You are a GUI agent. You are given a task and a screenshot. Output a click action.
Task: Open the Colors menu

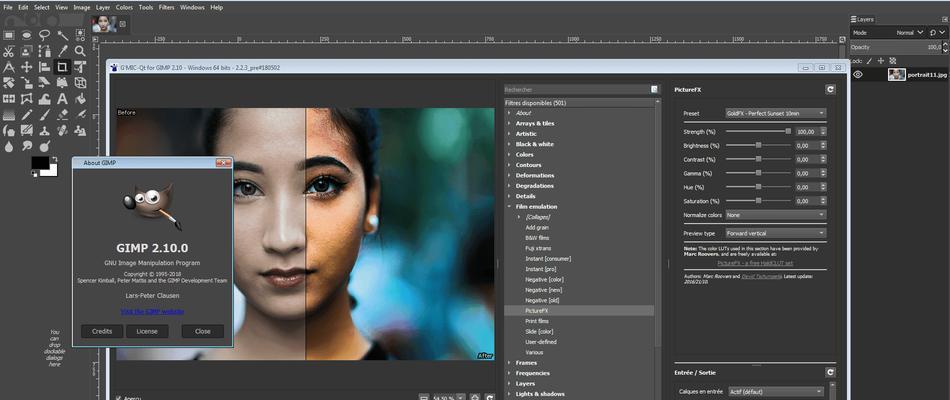point(124,7)
